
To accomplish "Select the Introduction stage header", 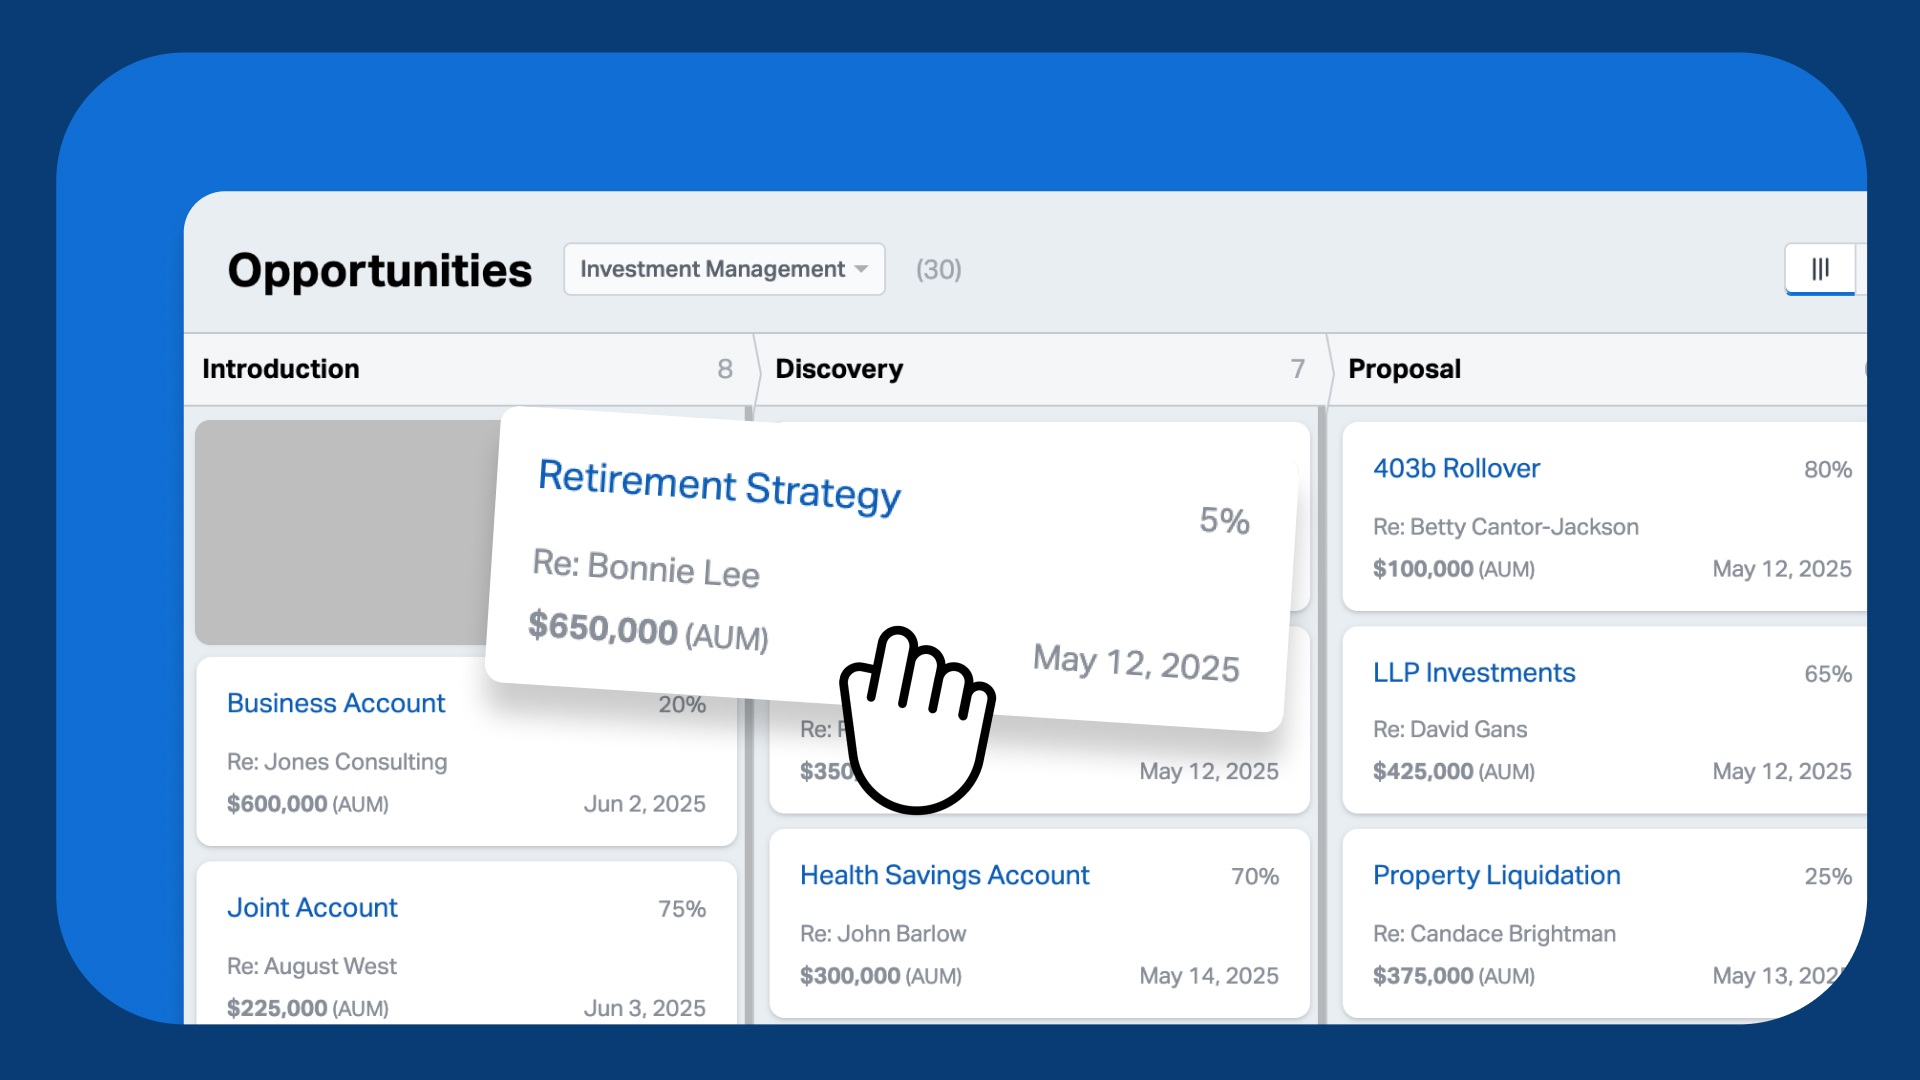I will point(281,369).
